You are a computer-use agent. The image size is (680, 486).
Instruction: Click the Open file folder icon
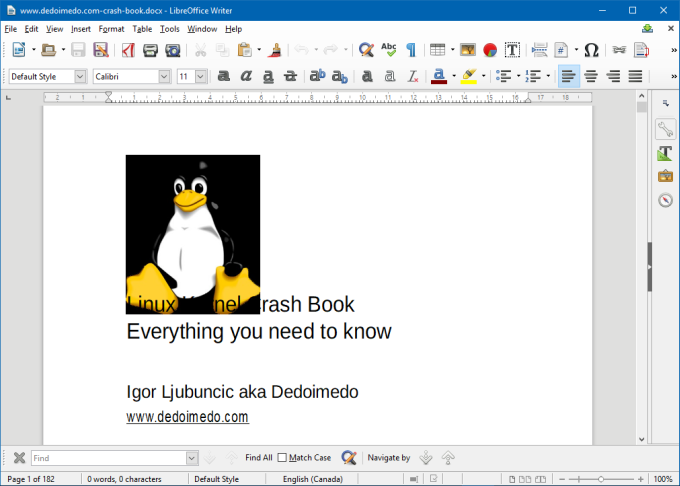click(49, 50)
